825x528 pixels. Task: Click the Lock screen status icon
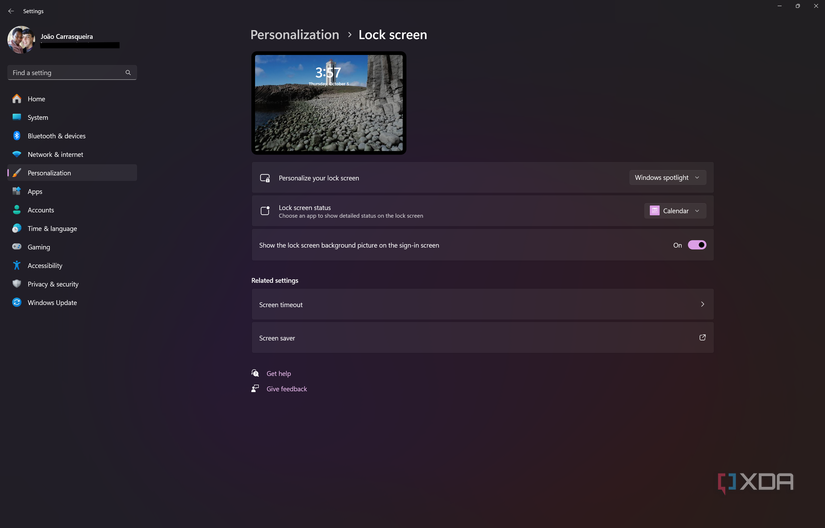point(265,211)
